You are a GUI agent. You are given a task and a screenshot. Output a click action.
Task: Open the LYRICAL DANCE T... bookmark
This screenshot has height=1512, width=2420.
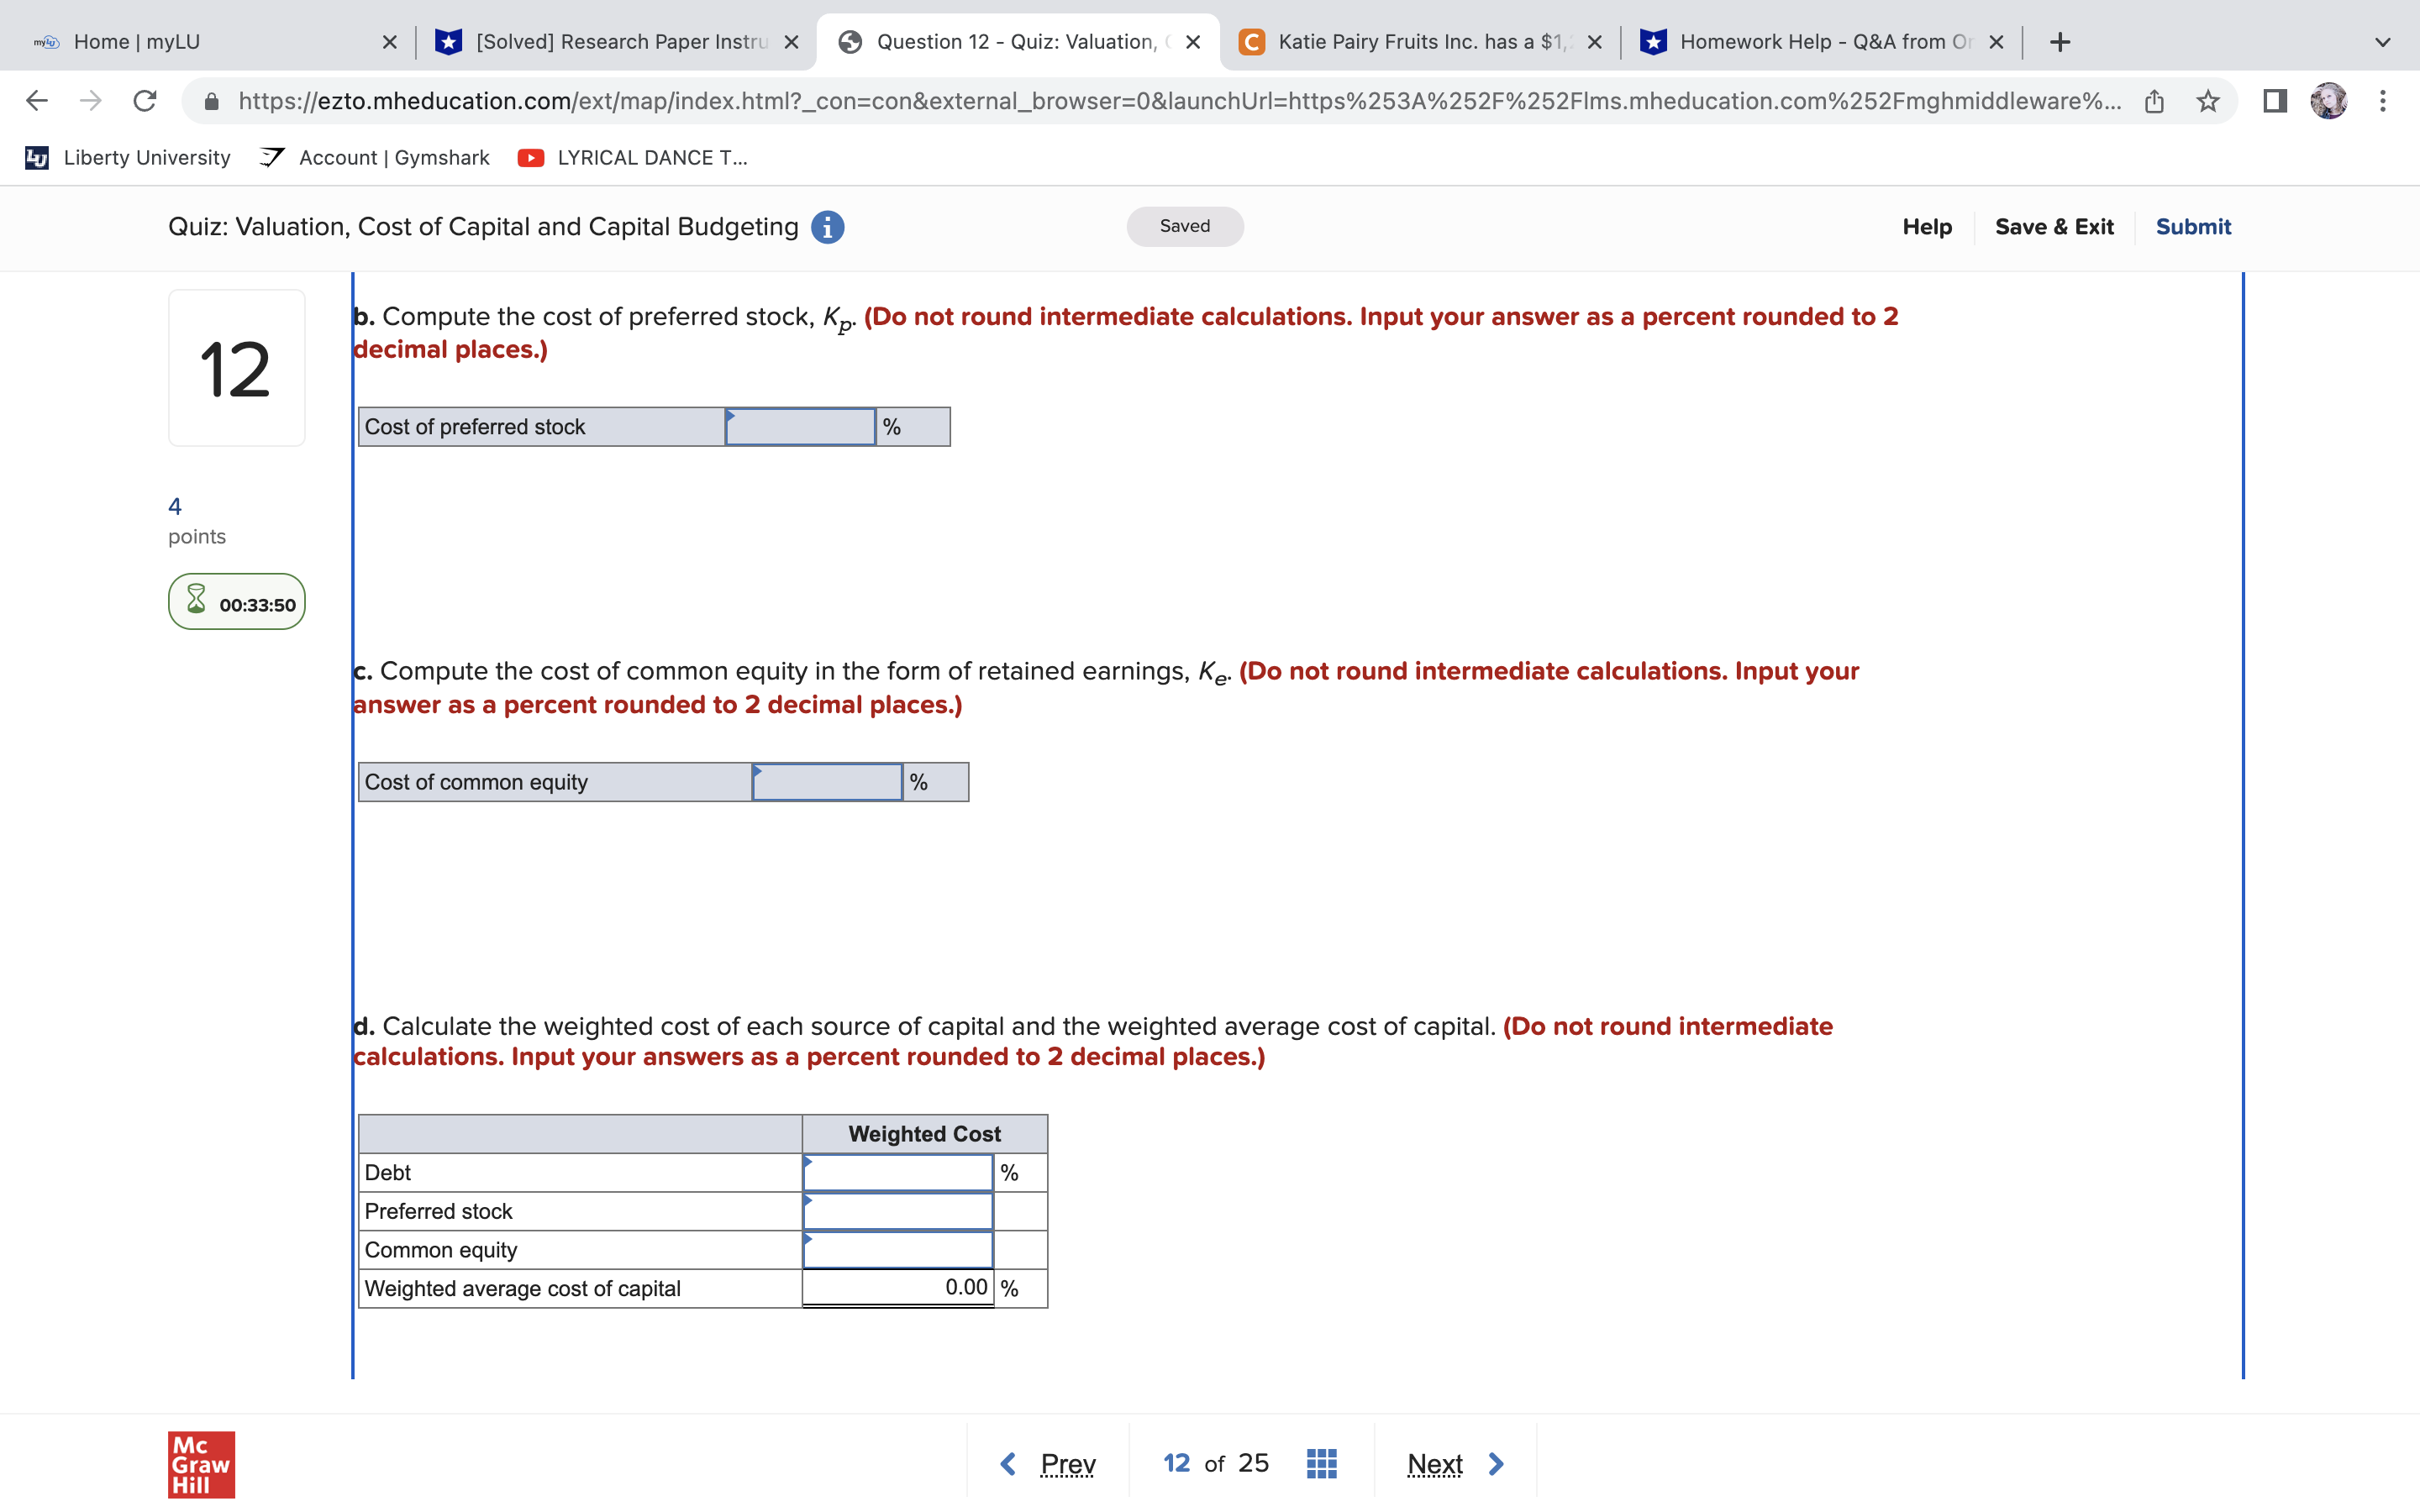[632, 157]
